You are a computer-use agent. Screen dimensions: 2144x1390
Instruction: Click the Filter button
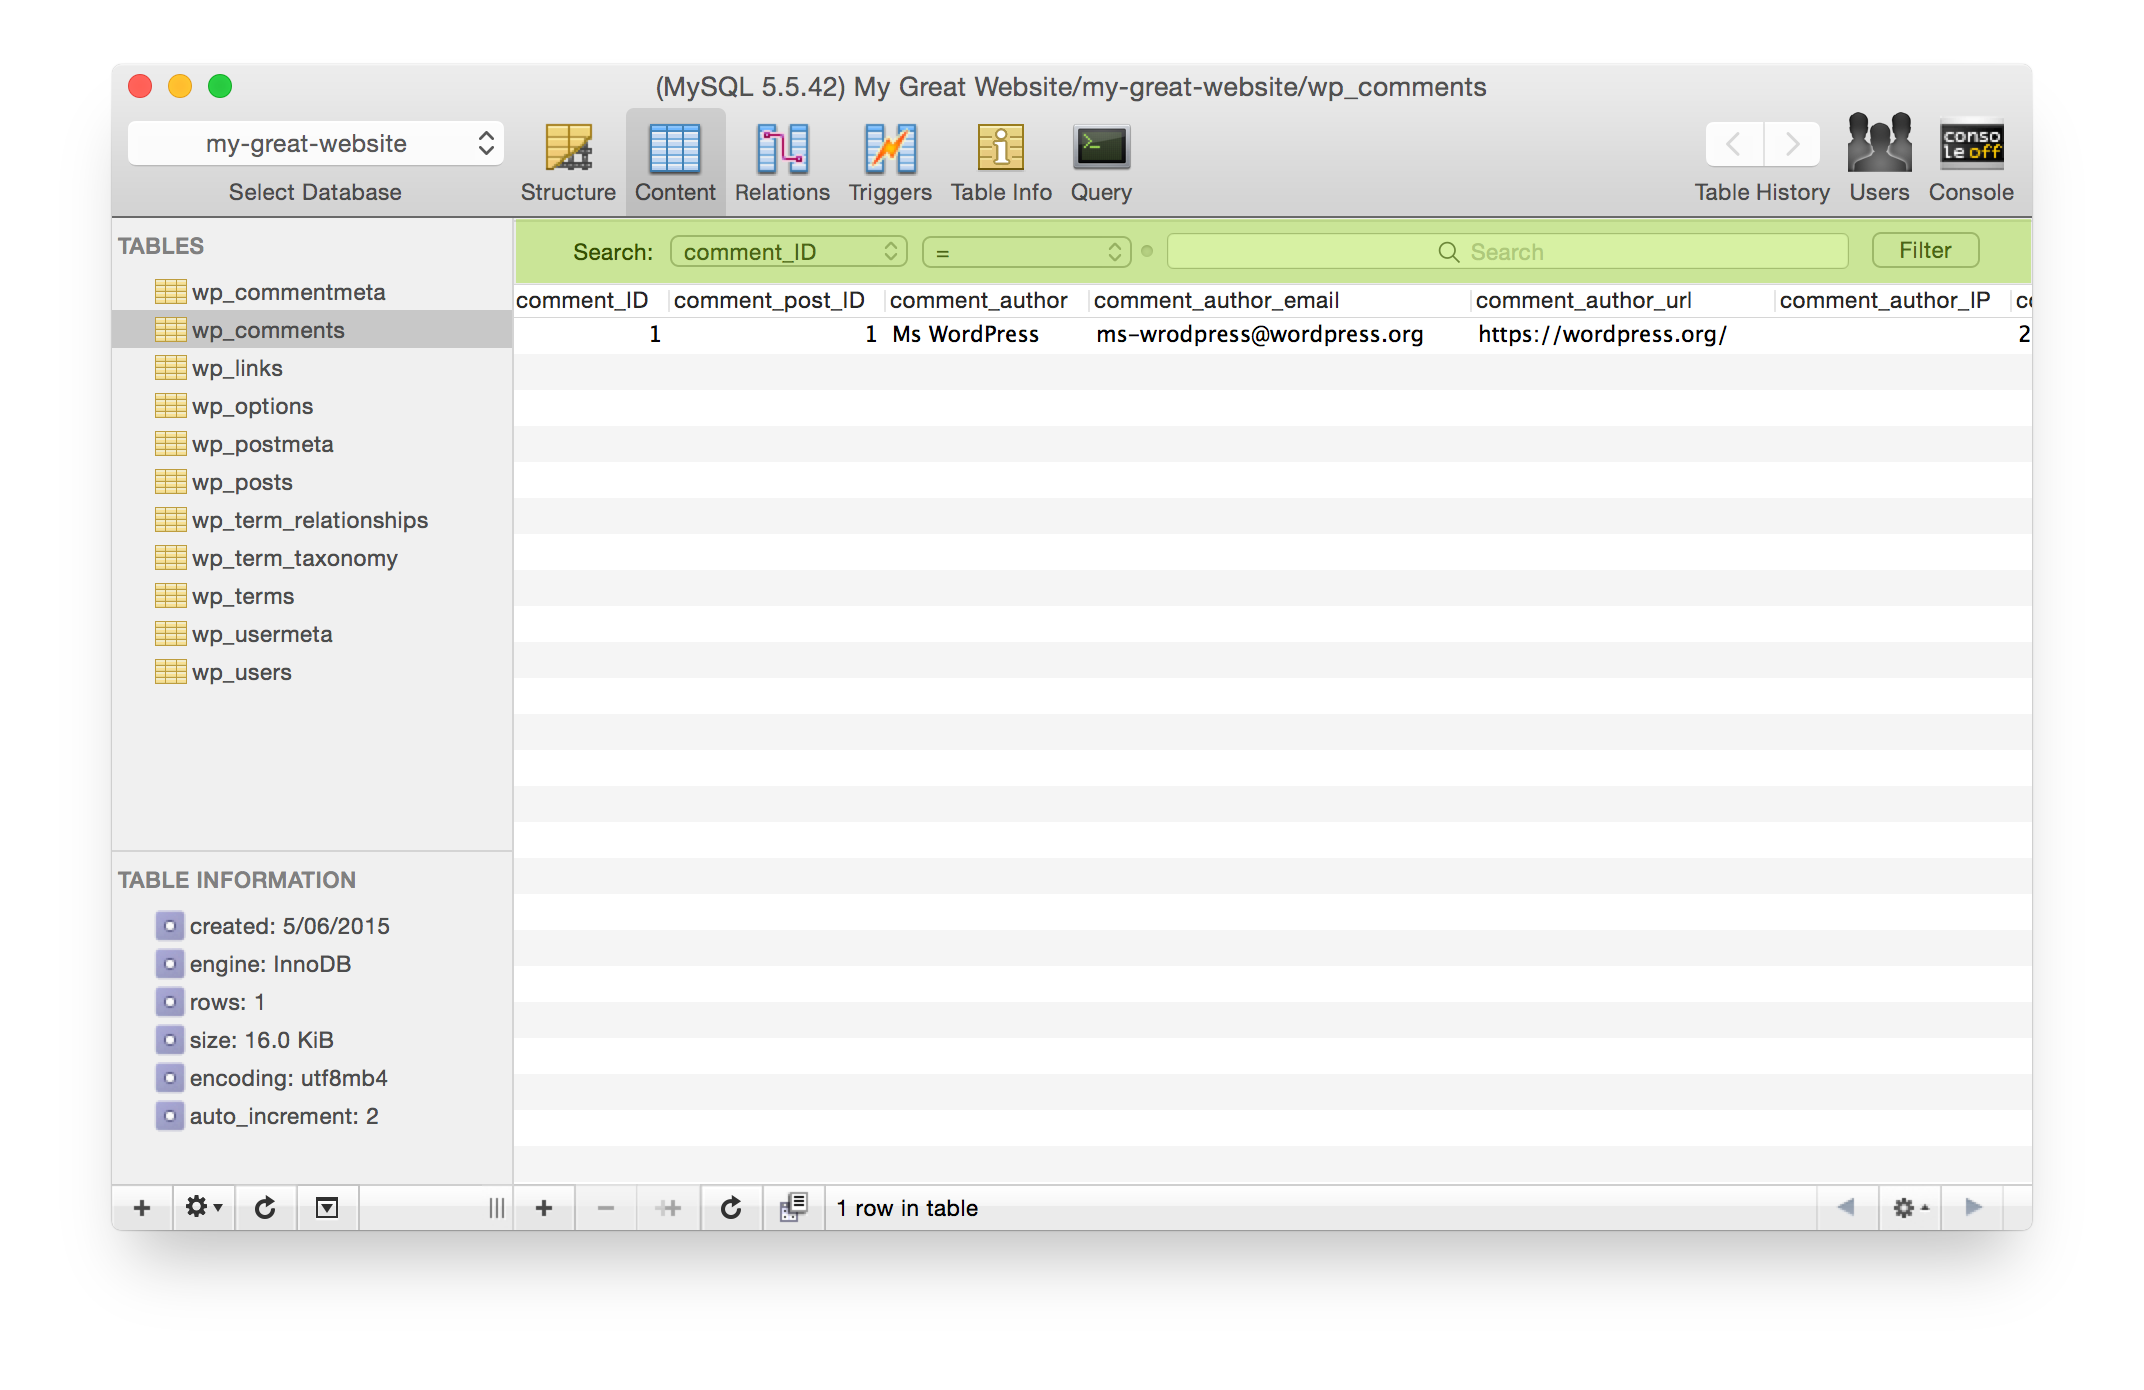1924,250
